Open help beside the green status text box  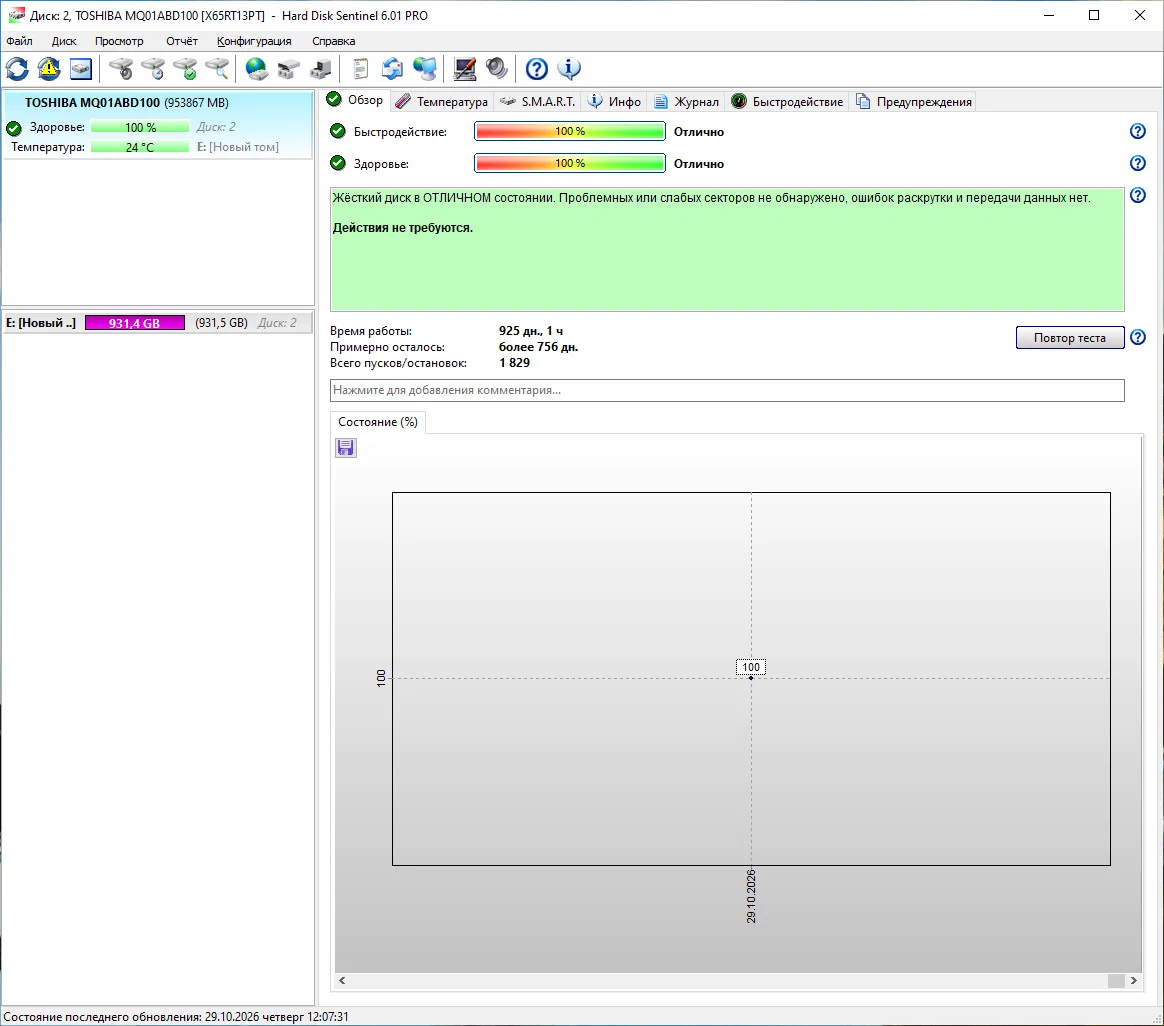point(1137,195)
